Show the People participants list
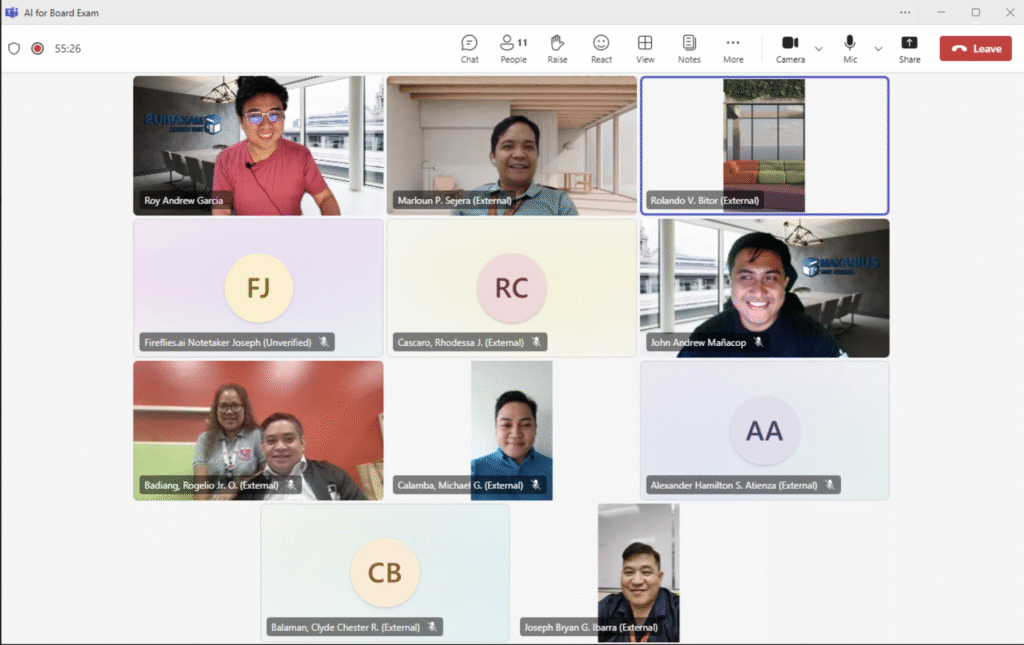Image resolution: width=1024 pixels, height=645 pixels. [513, 47]
